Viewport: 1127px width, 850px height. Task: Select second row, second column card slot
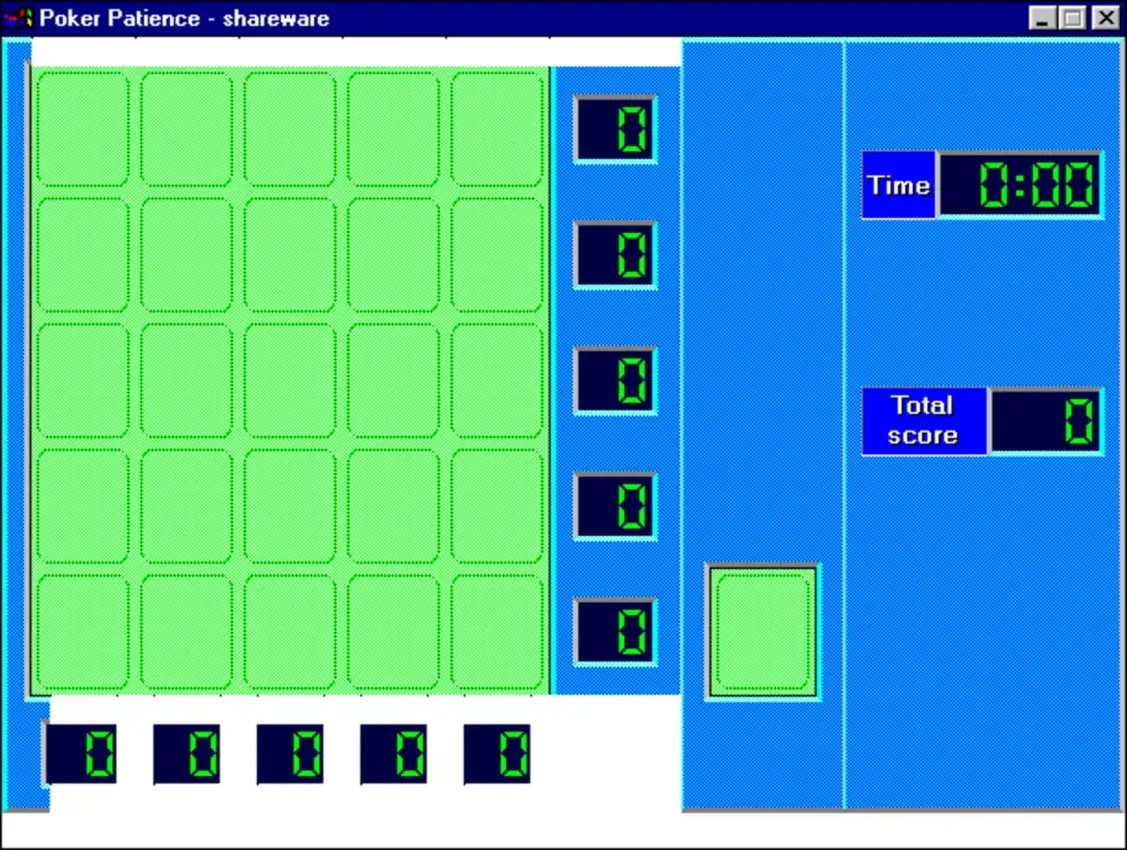pyautogui.click(x=187, y=255)
